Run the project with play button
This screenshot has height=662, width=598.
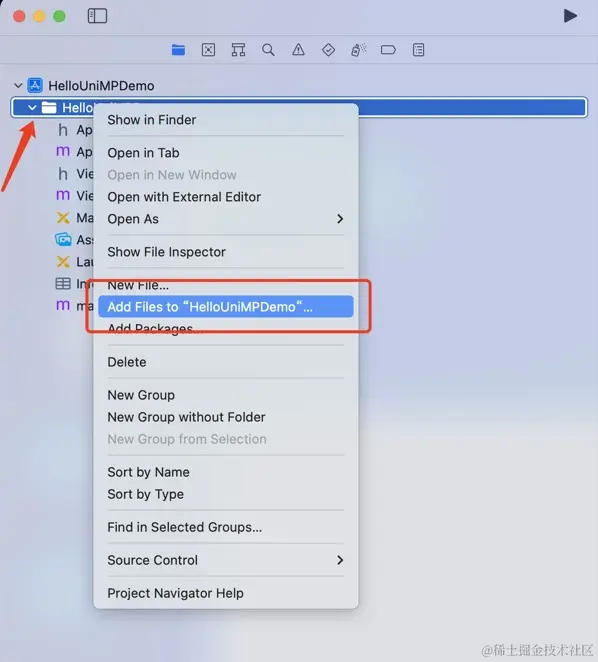tap(570, 16)
